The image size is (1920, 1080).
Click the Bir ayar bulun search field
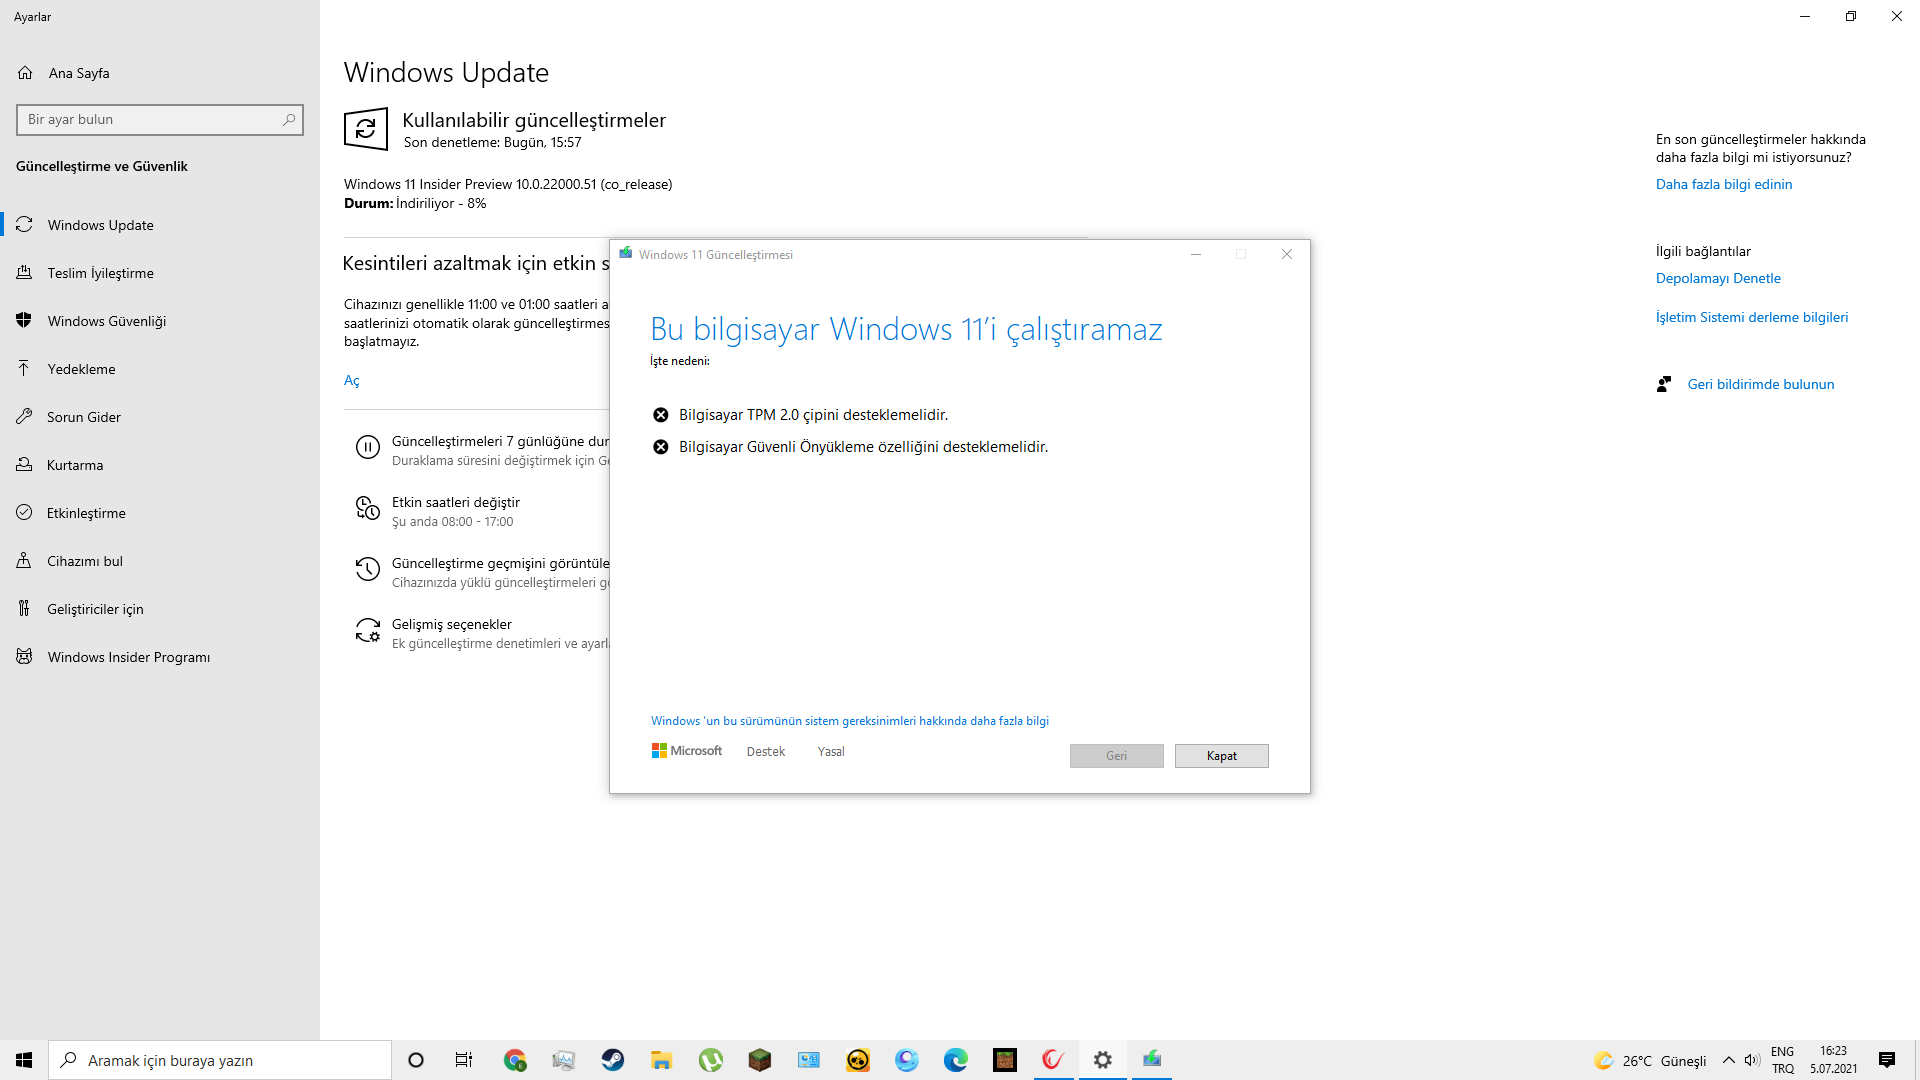click(150, 120)
